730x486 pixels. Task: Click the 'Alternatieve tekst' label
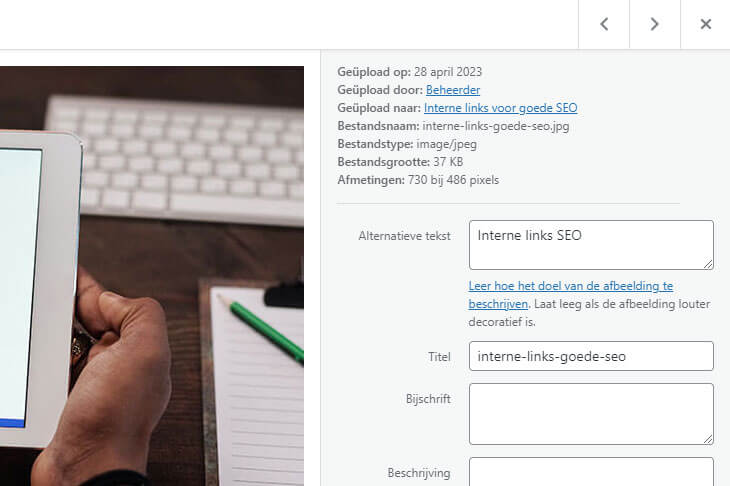[404, 236]
